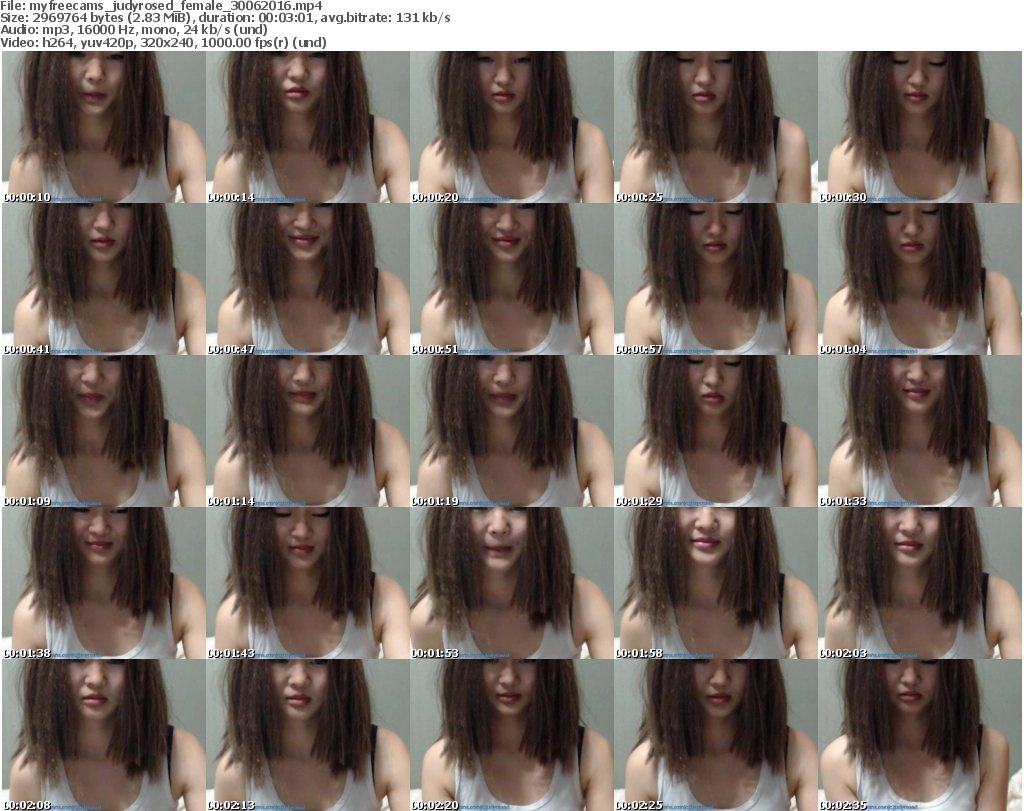Click the 'Video: h264, yuv420p' line

163,42
